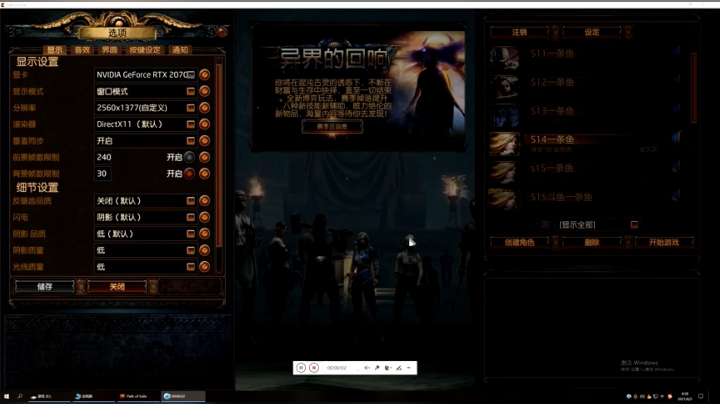
Task: Open the drawing pen tool in recorder
Action: (x=399, y=368)
